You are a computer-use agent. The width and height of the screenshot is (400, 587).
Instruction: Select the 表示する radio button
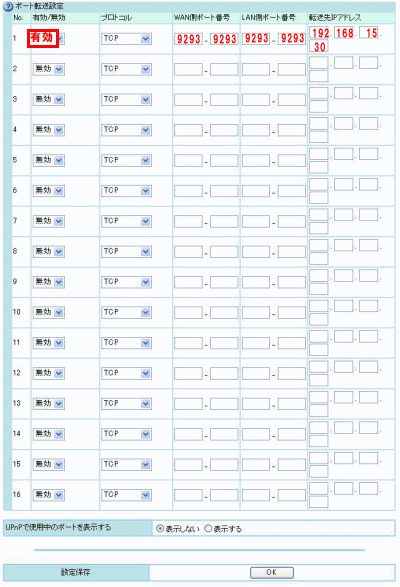(x=208, y=529)
